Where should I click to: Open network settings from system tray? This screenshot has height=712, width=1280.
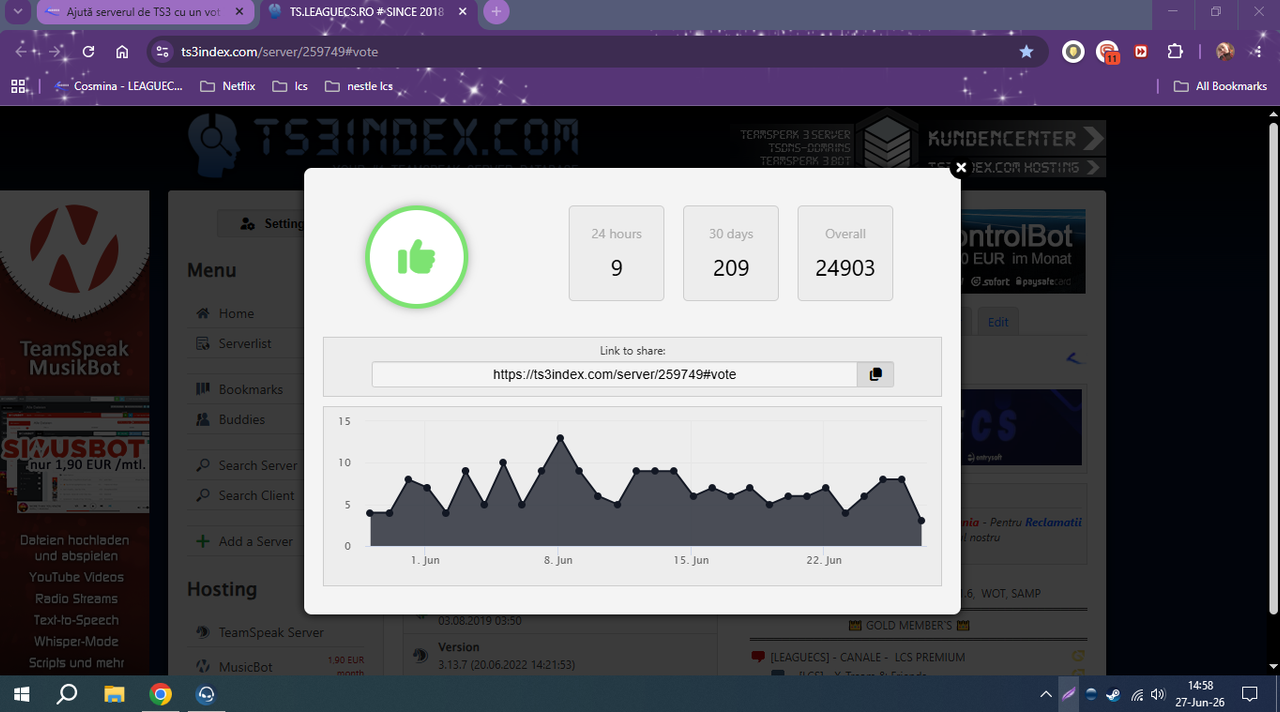click(1136, 694)
